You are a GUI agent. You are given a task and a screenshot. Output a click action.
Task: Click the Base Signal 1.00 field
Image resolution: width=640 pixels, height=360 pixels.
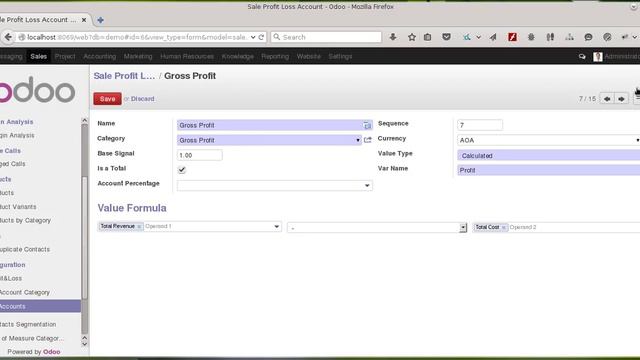coord(200,155)
